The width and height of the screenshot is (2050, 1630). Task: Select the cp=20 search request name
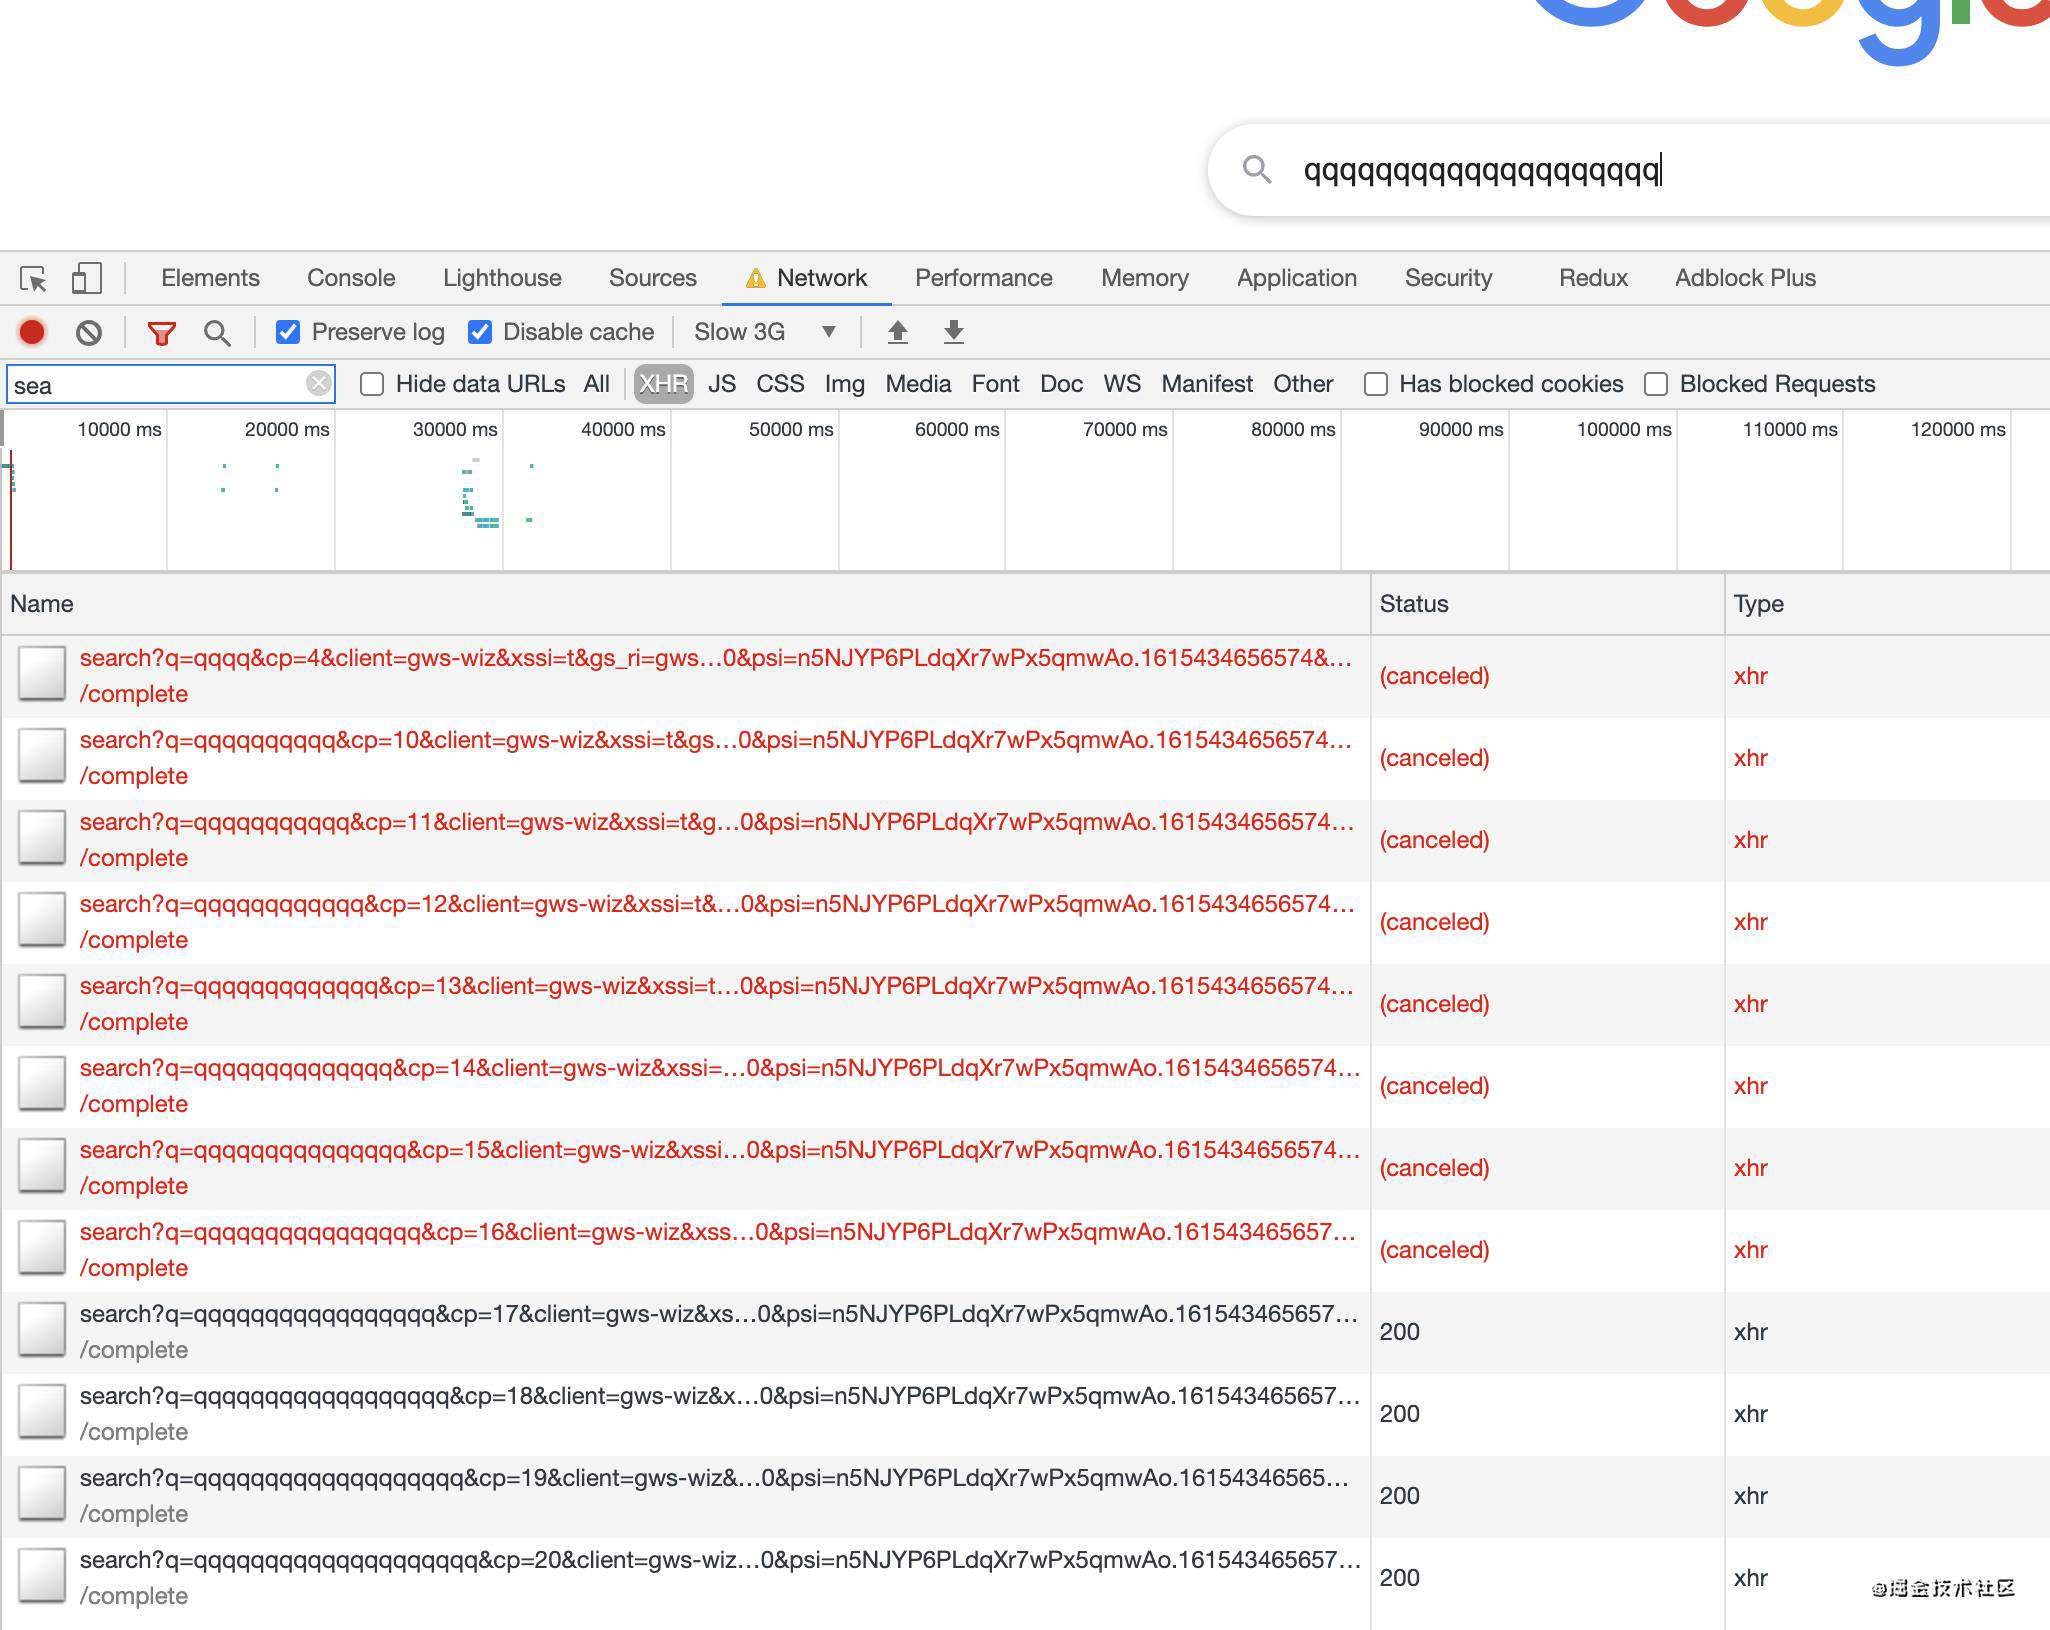click(x=720, y=1560)
